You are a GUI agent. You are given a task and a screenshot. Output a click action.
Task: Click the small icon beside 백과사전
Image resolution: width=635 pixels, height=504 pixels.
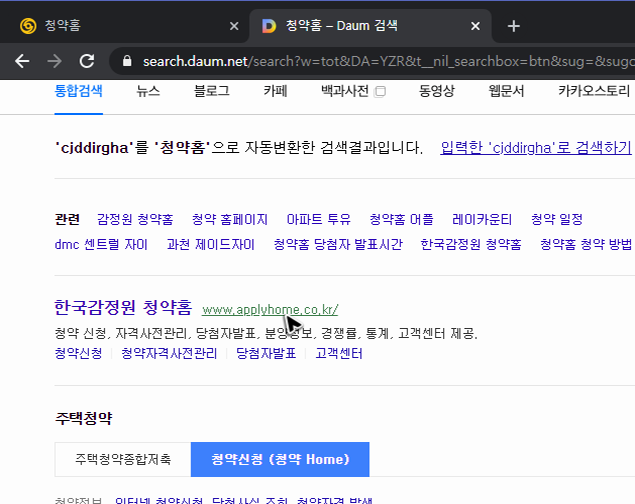pos(380,92)
